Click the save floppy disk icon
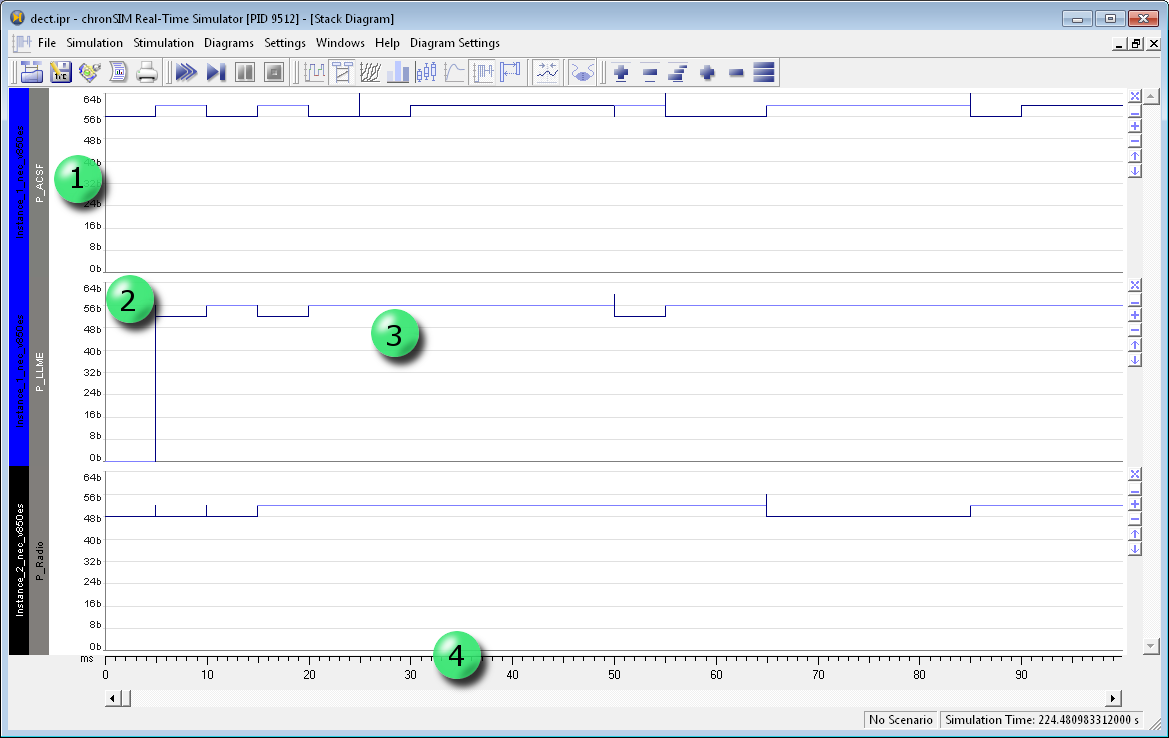 (x=60, y=72)
